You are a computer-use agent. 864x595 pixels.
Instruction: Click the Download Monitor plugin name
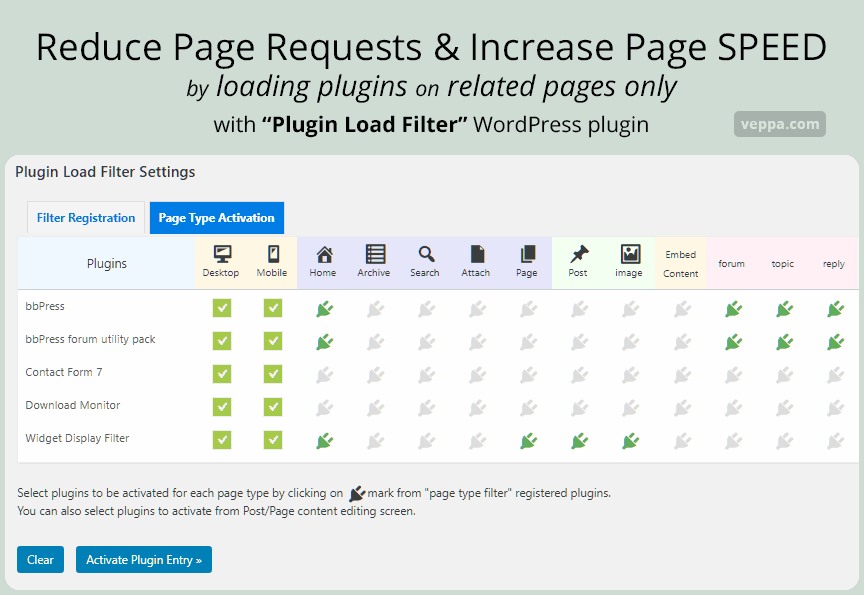tap(73, 405)
